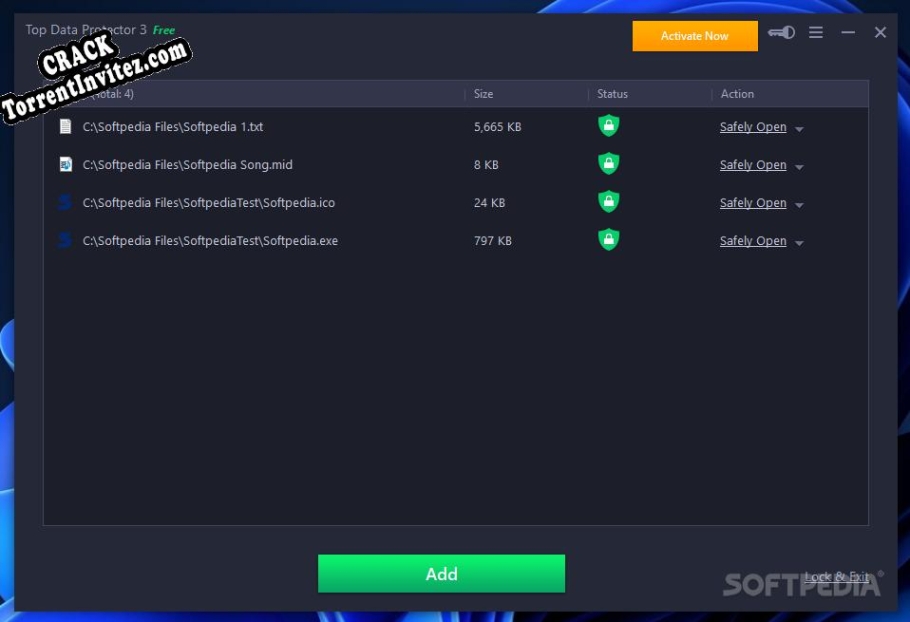Click the key icon near Activate Now

click(781, 32)
